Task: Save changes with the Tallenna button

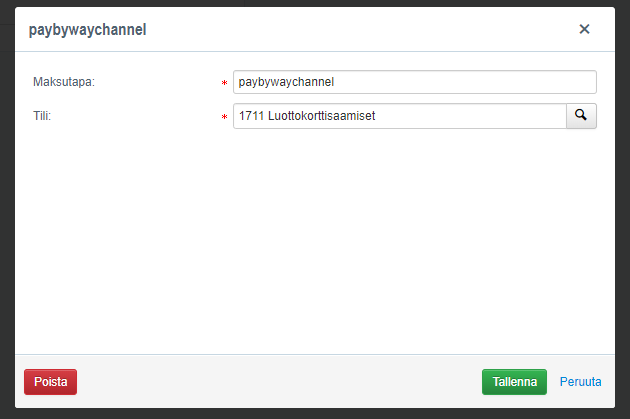Action: [x=514, y=382]
